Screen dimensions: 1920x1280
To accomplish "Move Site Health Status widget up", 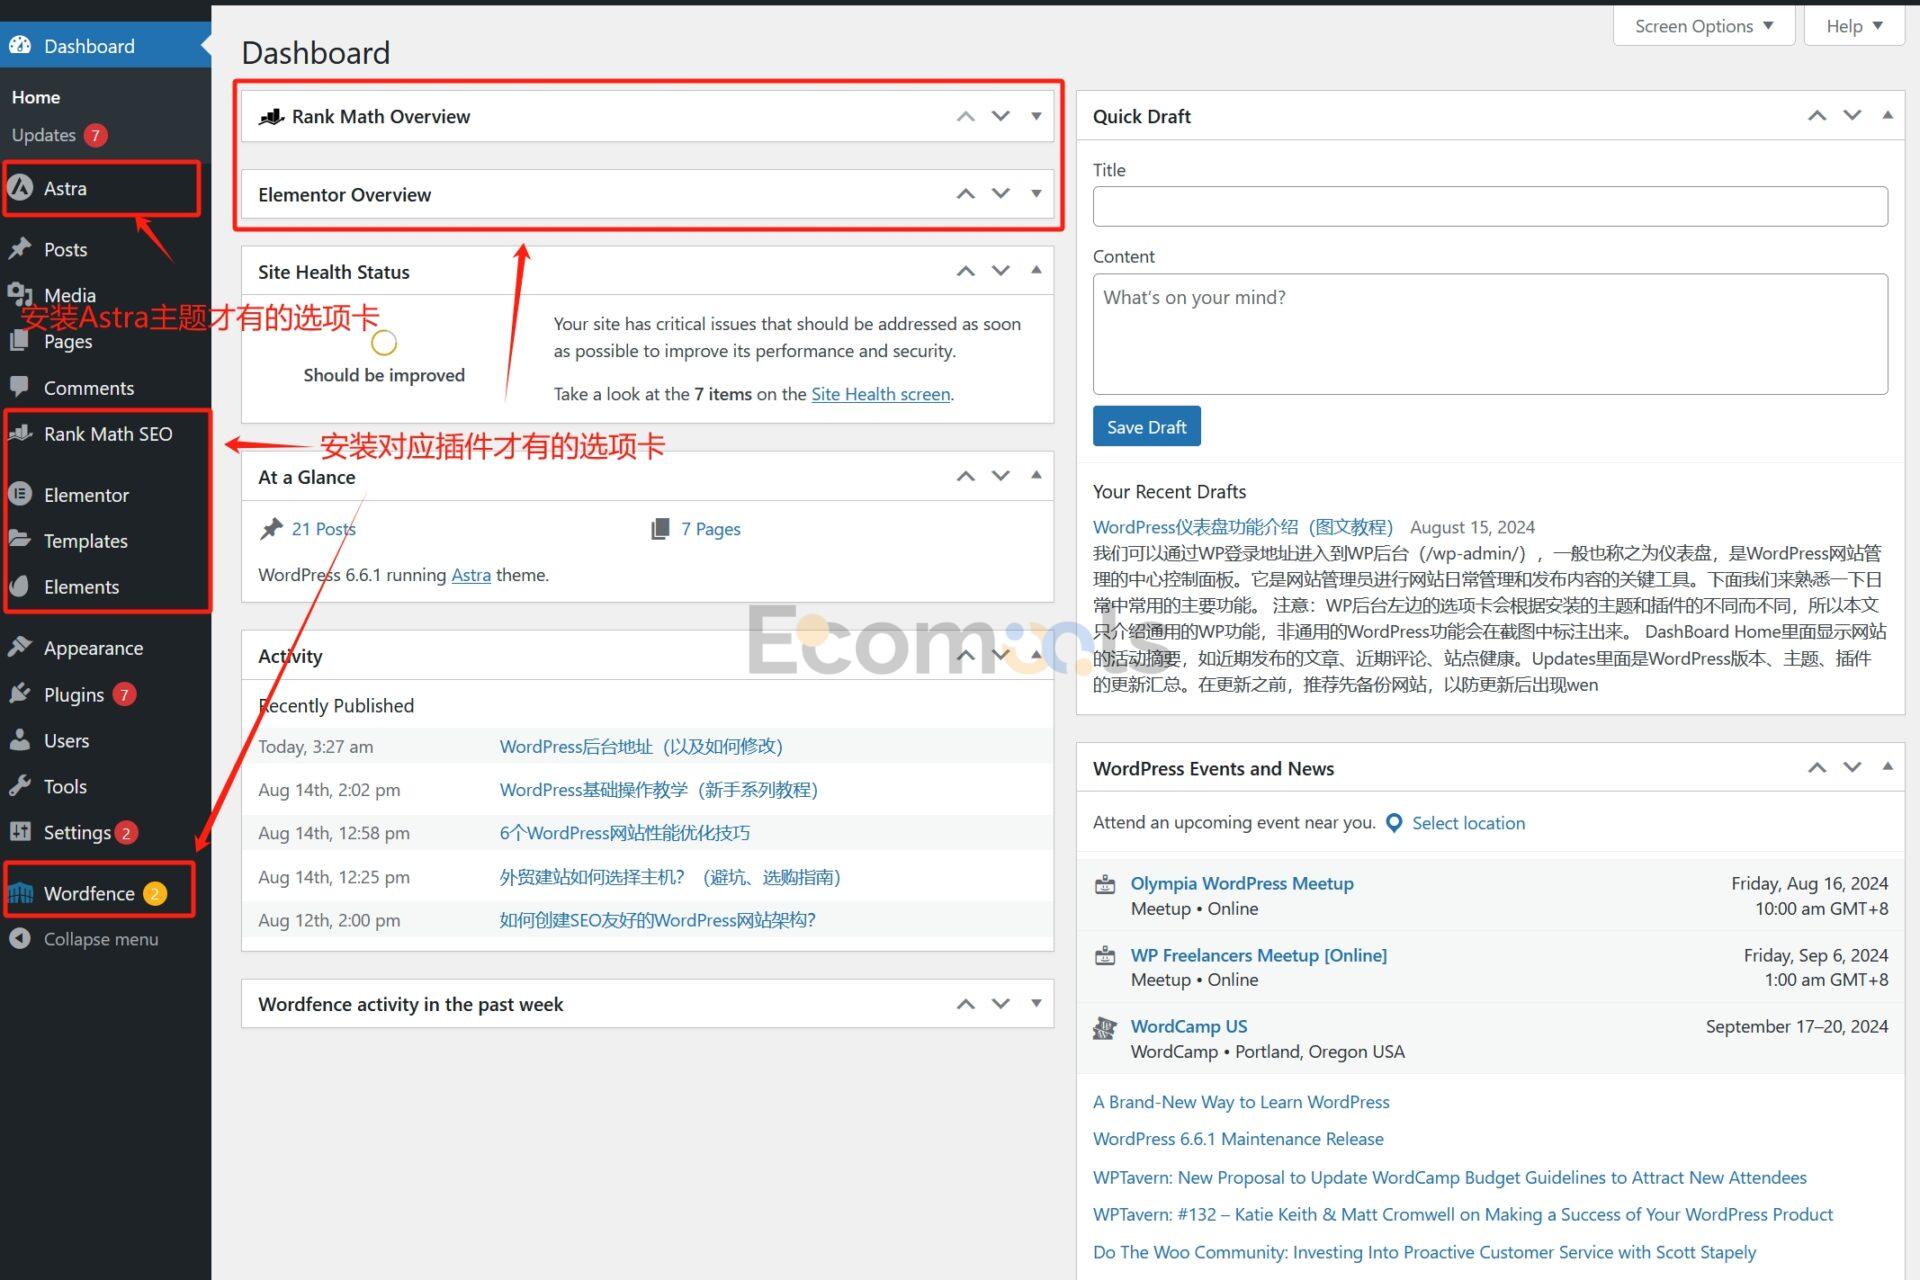I will pyautogui.click(x=965, y=271).
